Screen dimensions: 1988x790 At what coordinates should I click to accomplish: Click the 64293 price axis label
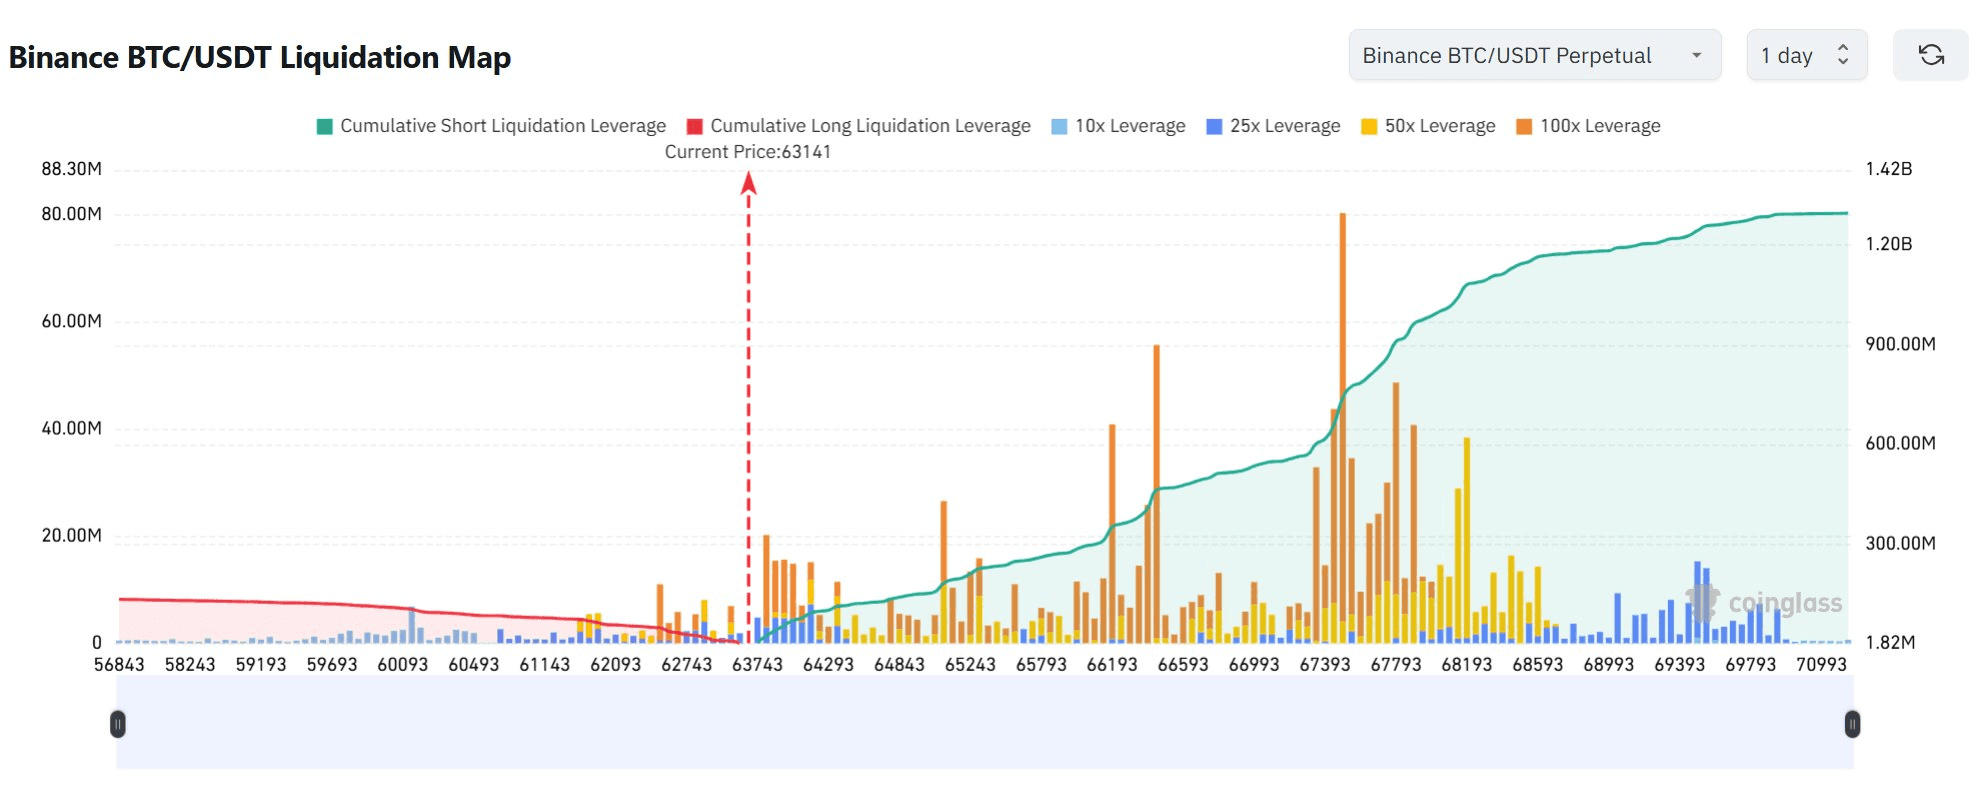[829, 664]
